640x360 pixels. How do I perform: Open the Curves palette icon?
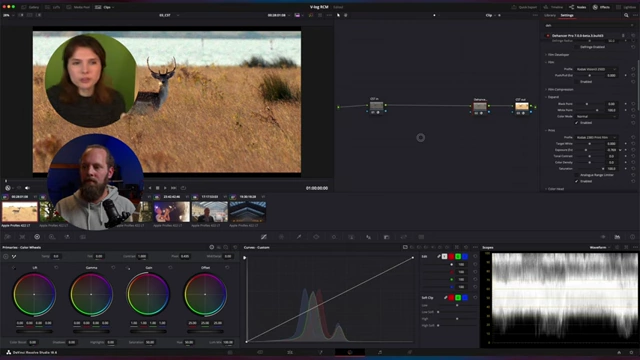point(264,237)
